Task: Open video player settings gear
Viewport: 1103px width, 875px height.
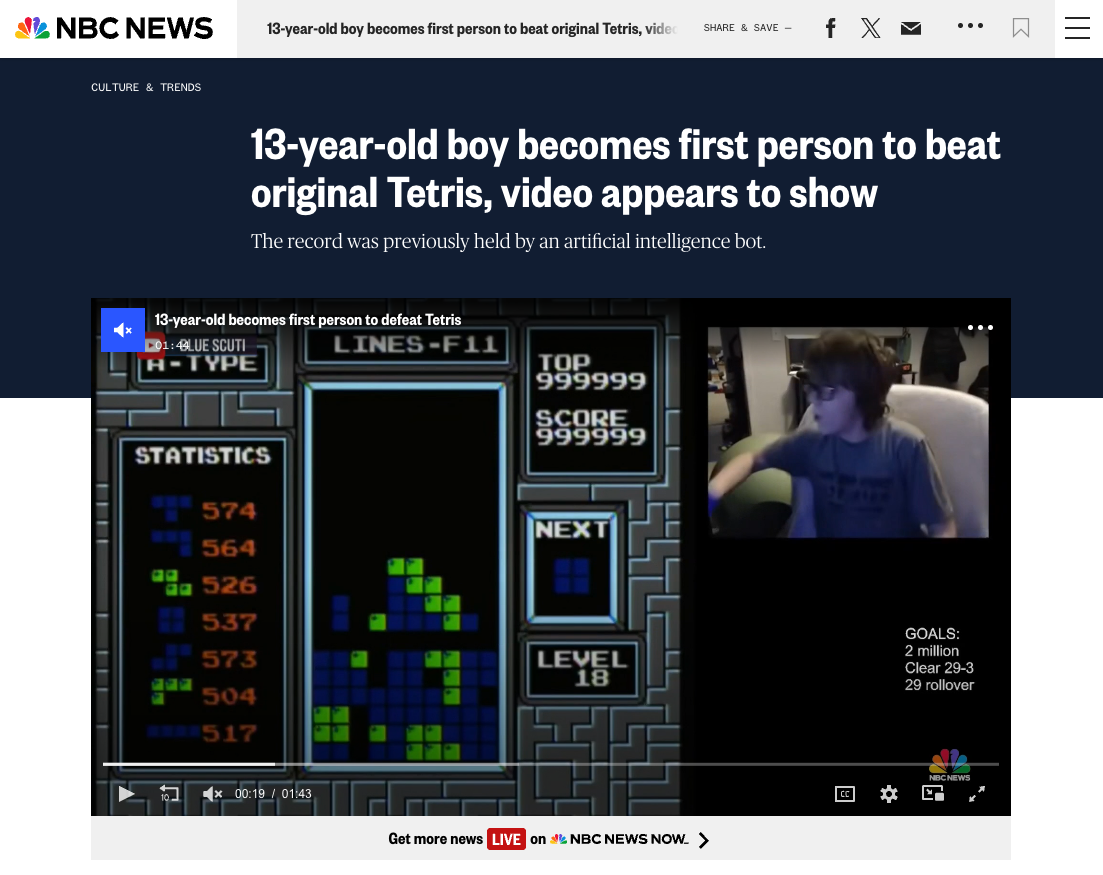Action: pyautogui.click(x=888, y=794)
